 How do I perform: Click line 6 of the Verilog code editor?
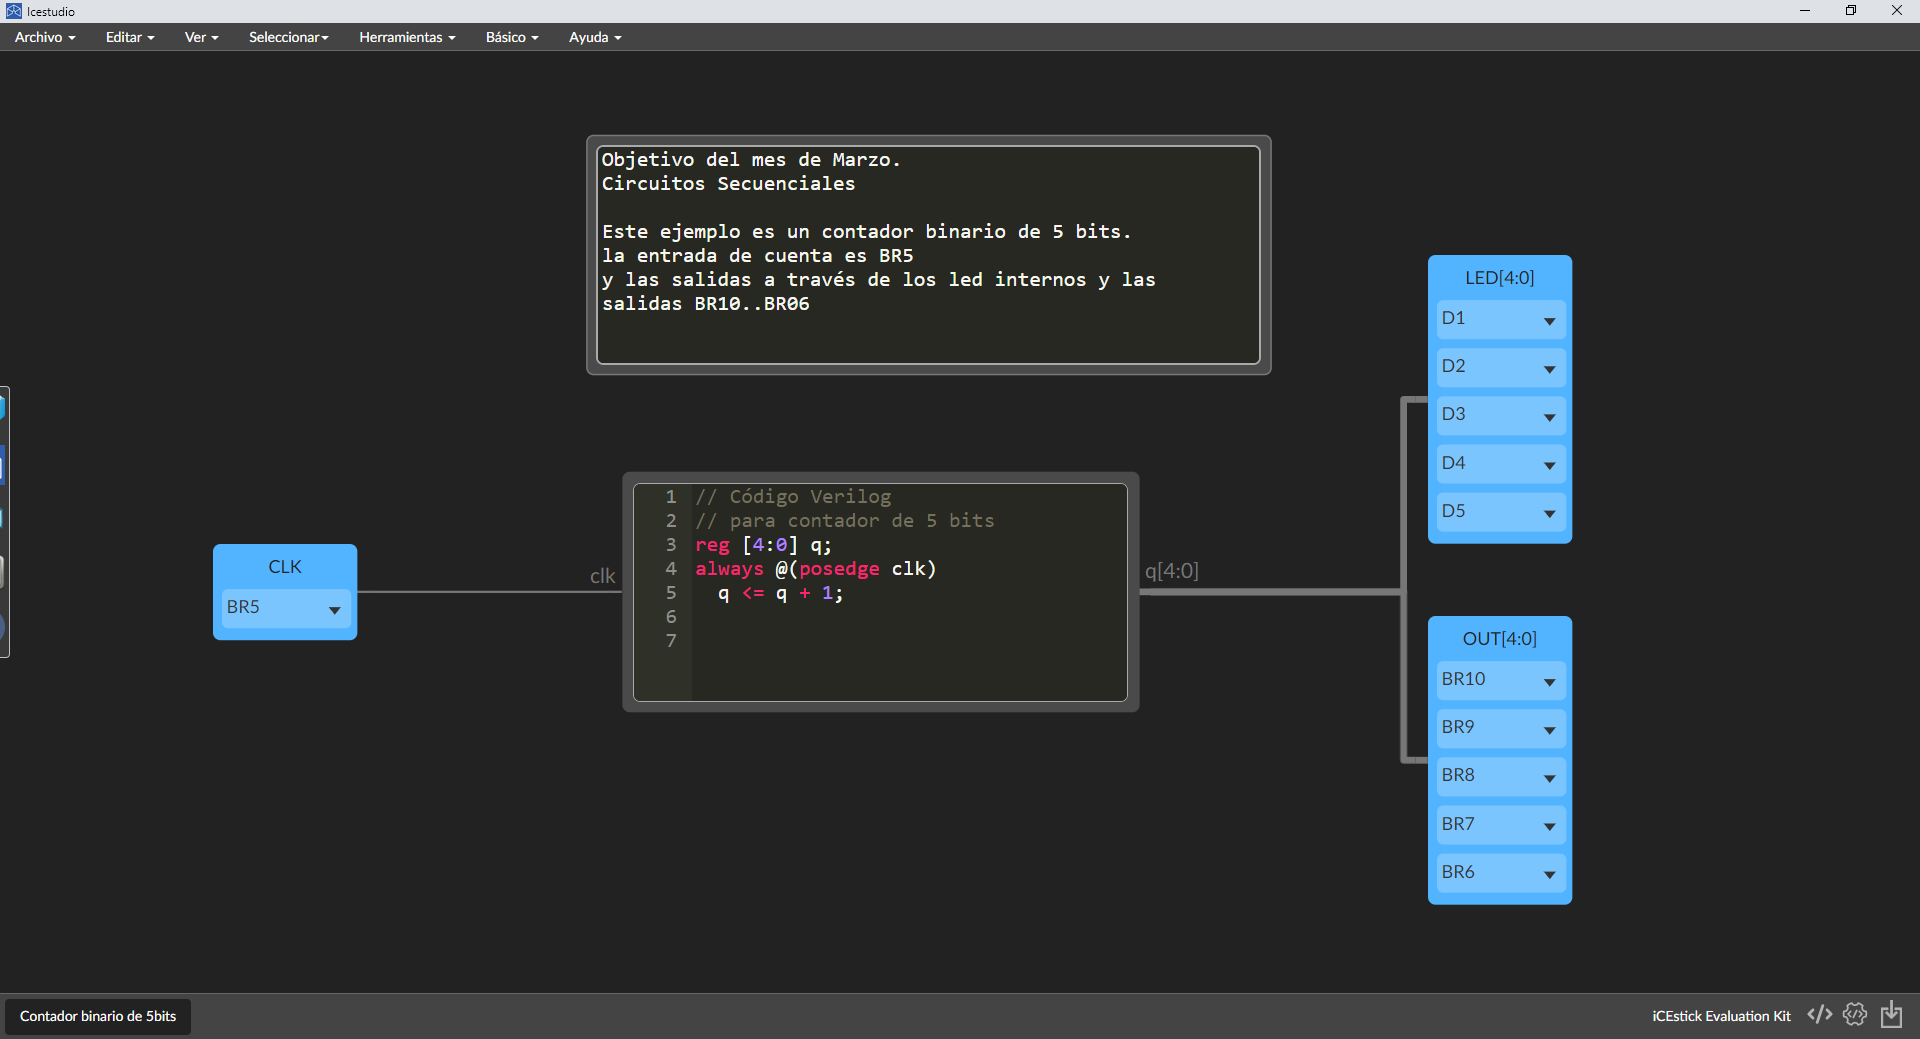coord(908,617)
